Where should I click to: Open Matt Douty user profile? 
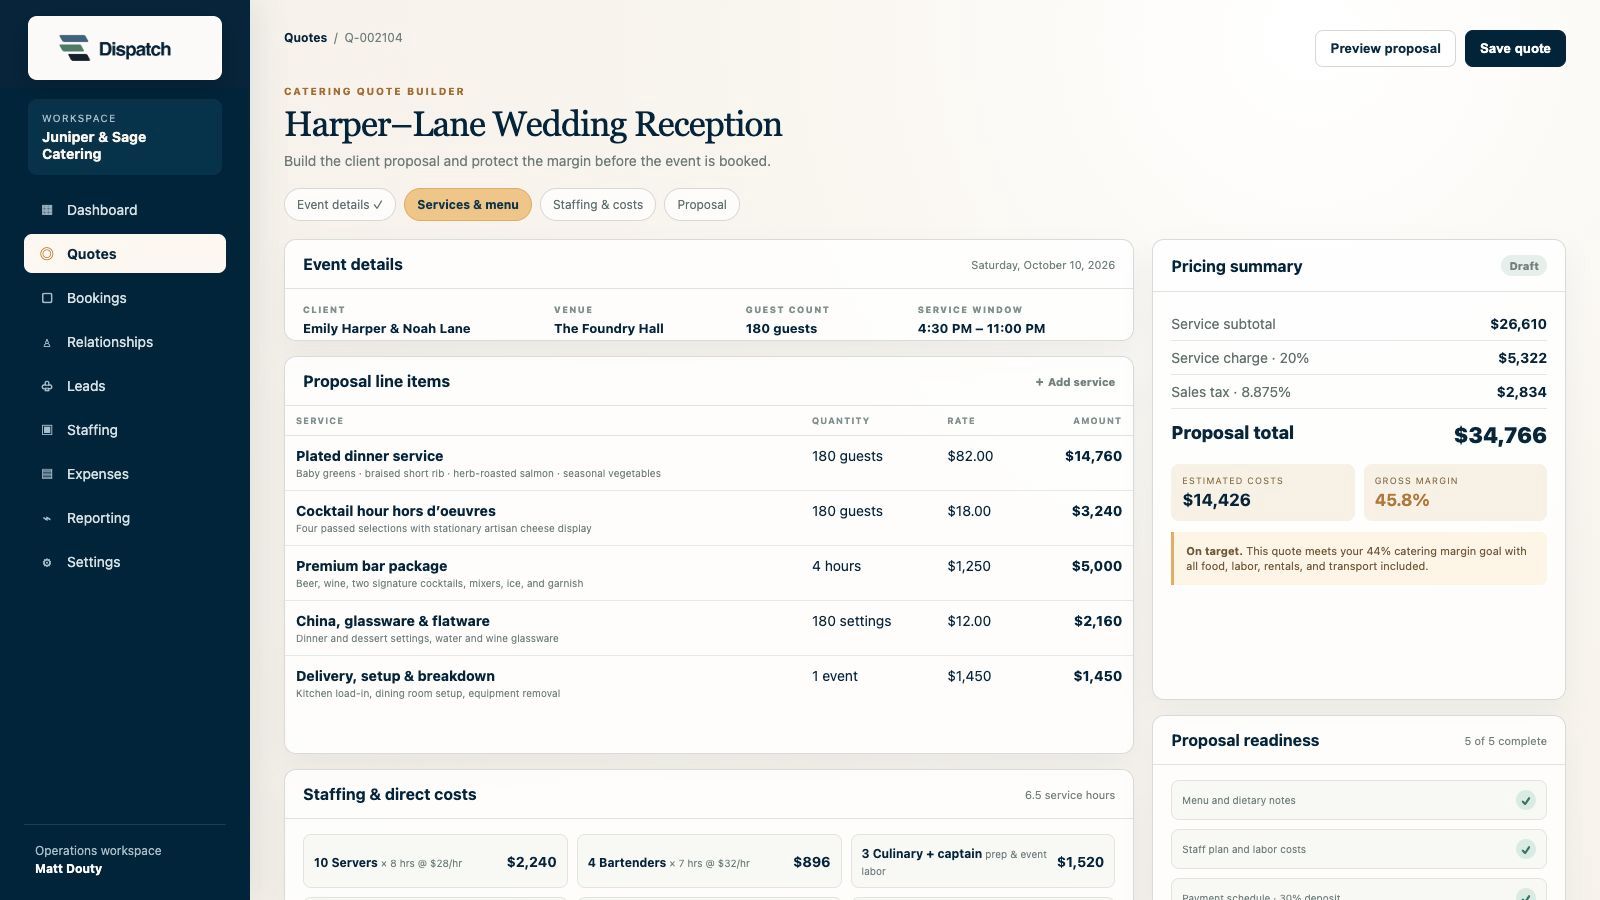68,869
